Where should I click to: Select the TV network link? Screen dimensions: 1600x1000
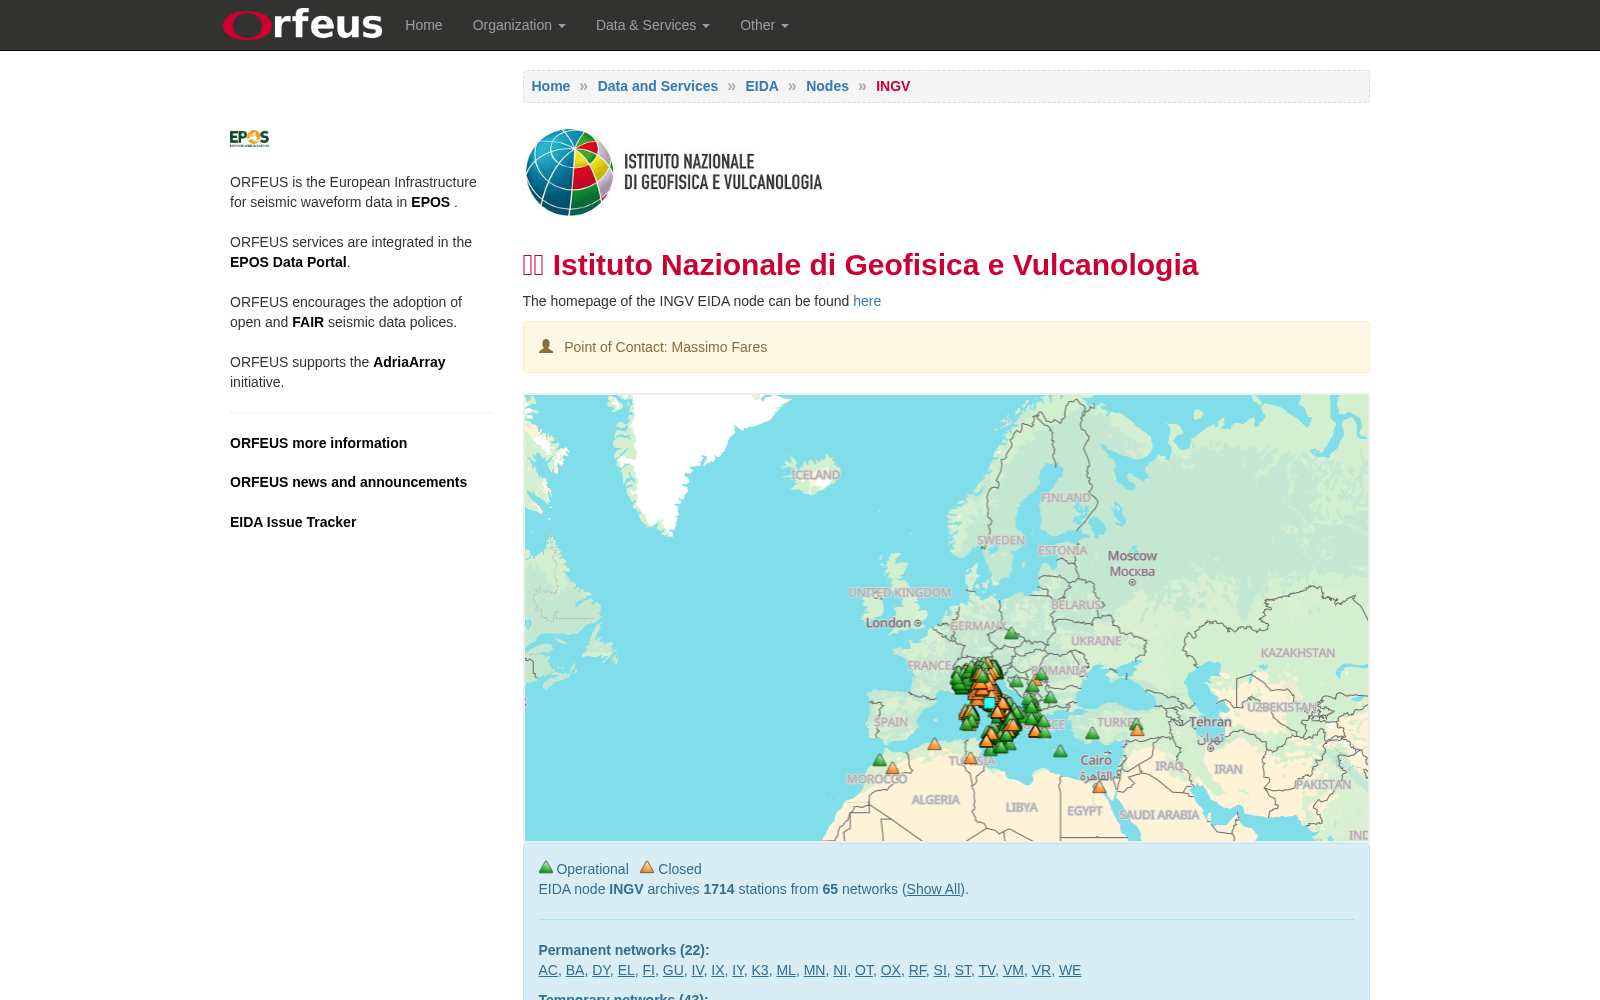(987, 970)
